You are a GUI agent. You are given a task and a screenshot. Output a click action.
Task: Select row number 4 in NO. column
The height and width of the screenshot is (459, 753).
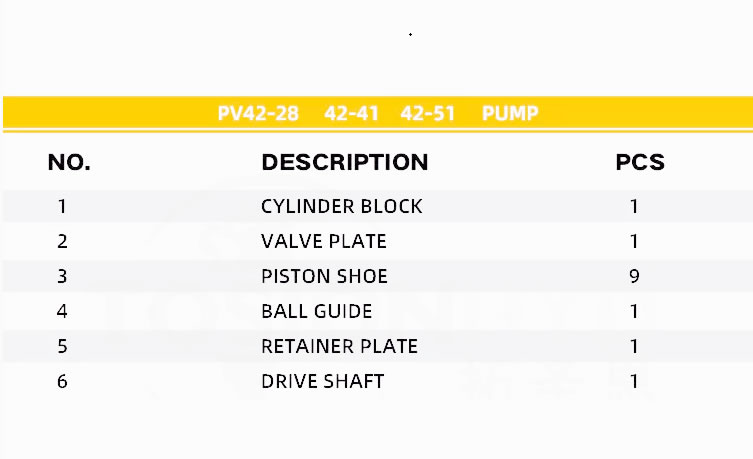point(62,312)
